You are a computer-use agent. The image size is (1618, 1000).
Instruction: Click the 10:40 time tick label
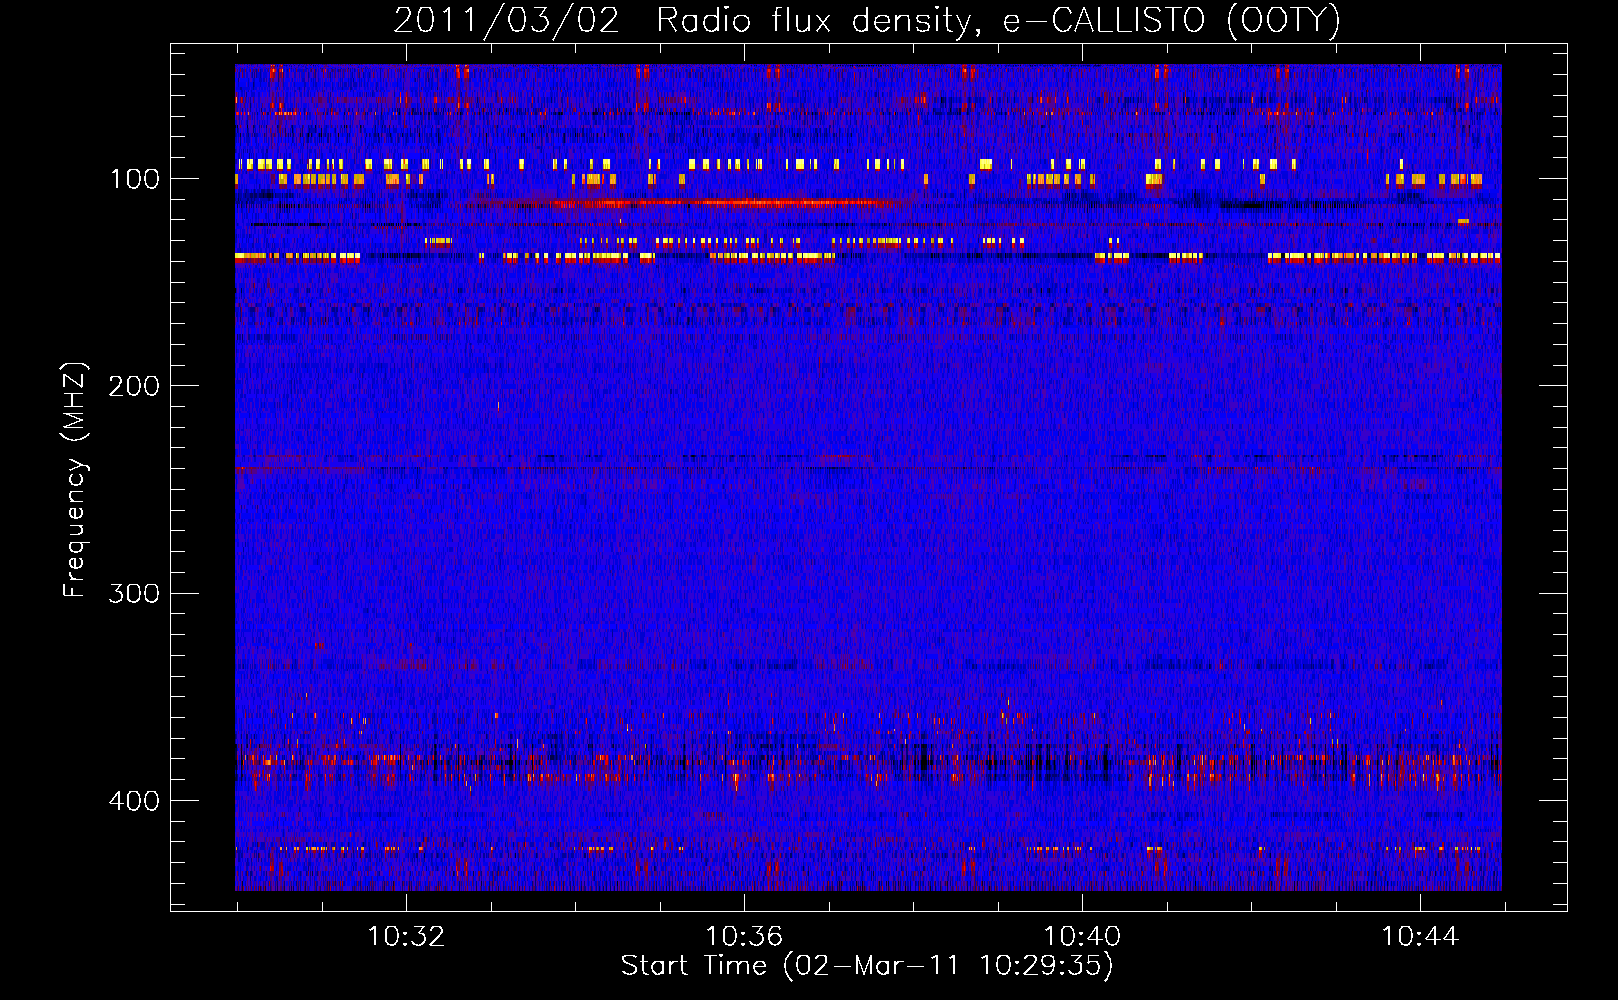click(x=1082, y=937)
